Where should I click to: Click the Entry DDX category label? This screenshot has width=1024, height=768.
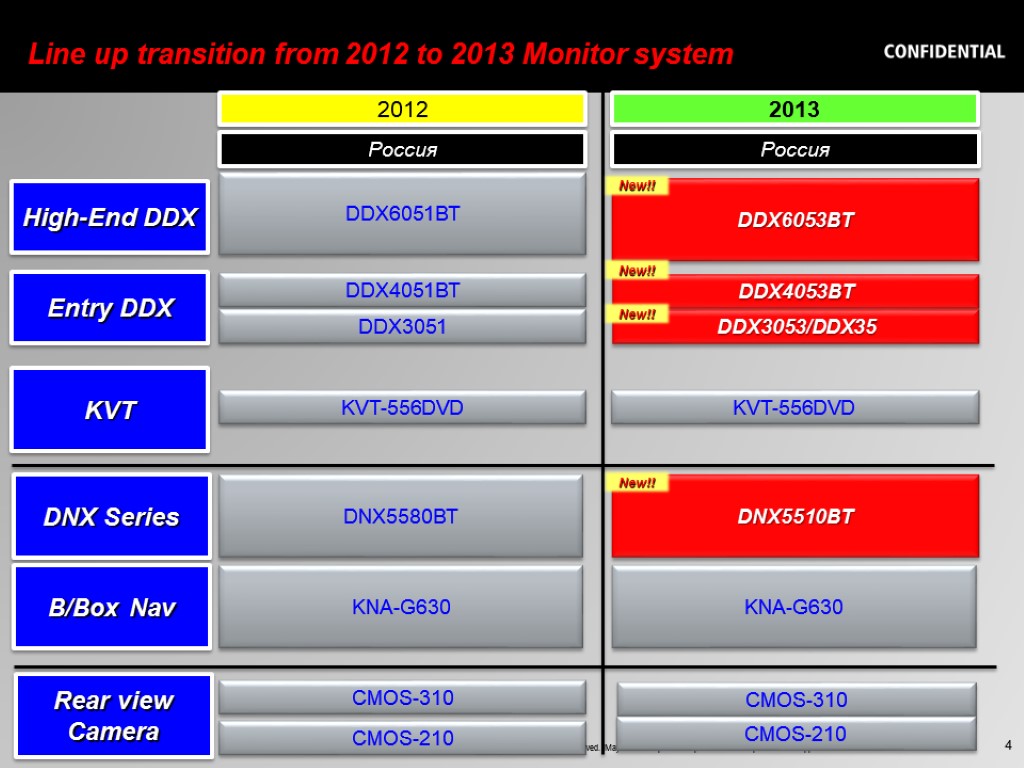click(110, 308)
